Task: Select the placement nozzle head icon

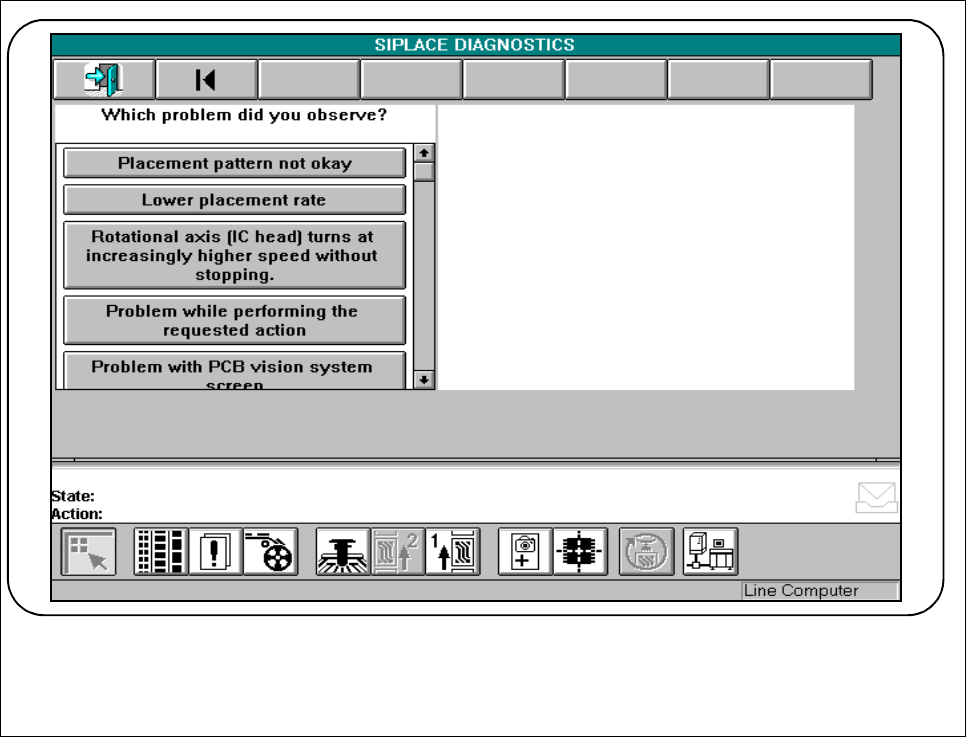Action: coord(343,552)
